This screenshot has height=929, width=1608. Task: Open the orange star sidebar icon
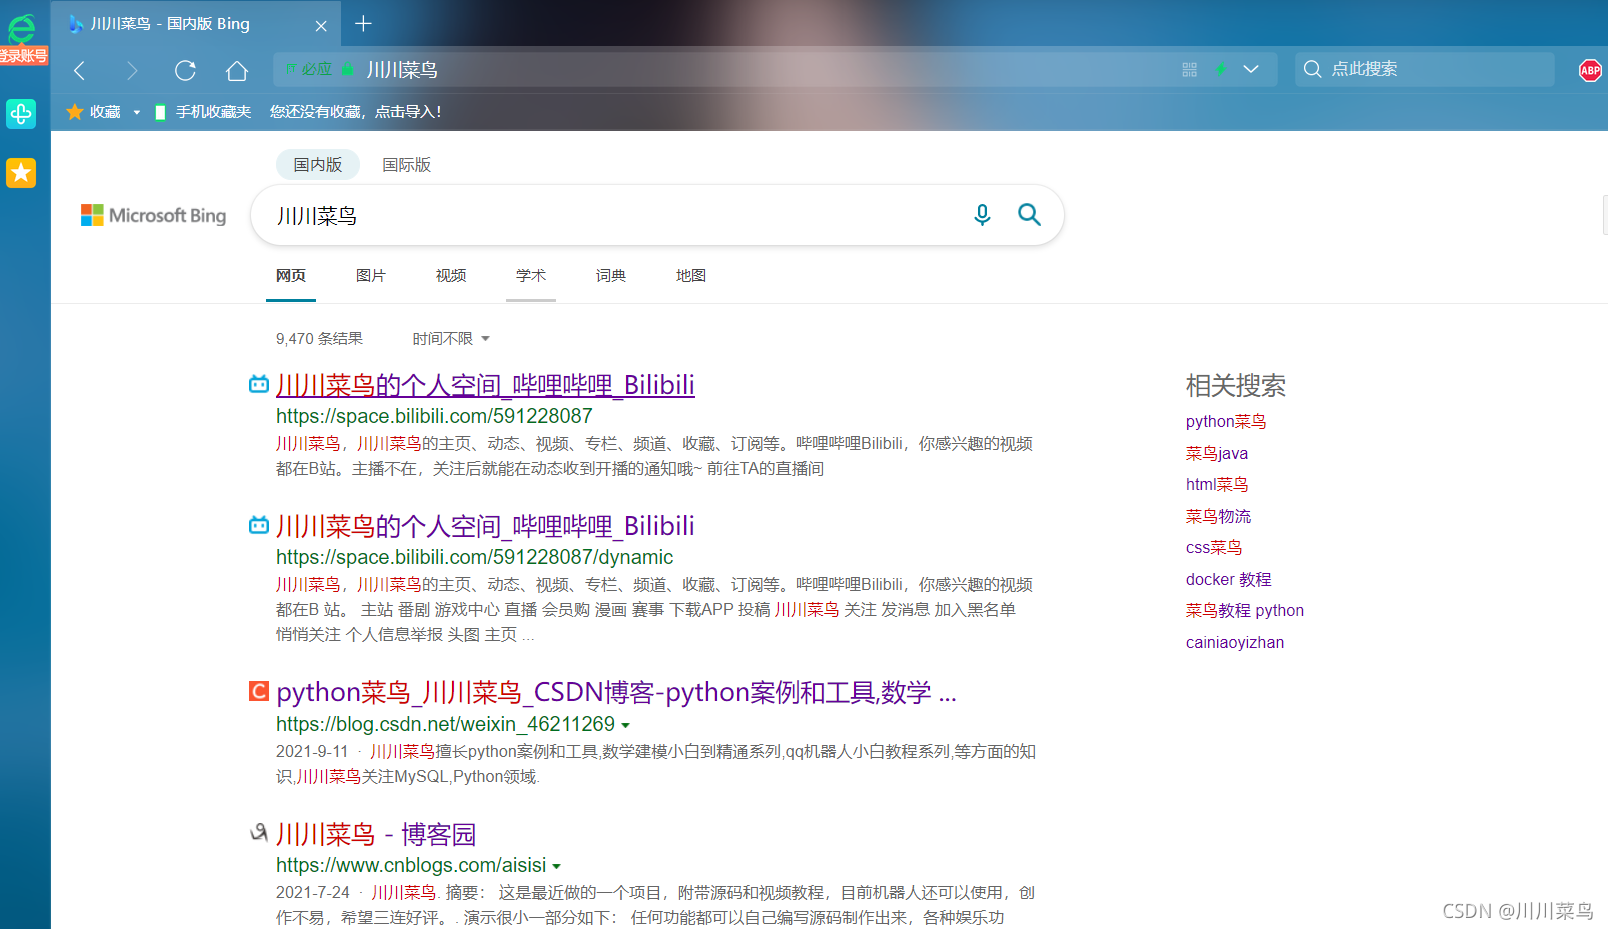click(21, 173)
